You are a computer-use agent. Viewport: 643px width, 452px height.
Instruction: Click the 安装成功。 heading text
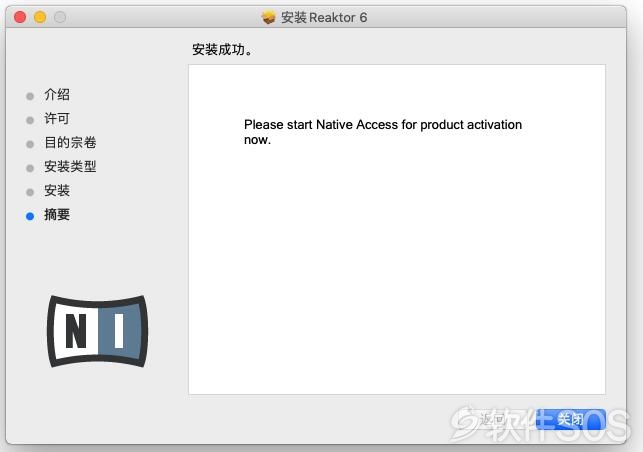point(222,50)
